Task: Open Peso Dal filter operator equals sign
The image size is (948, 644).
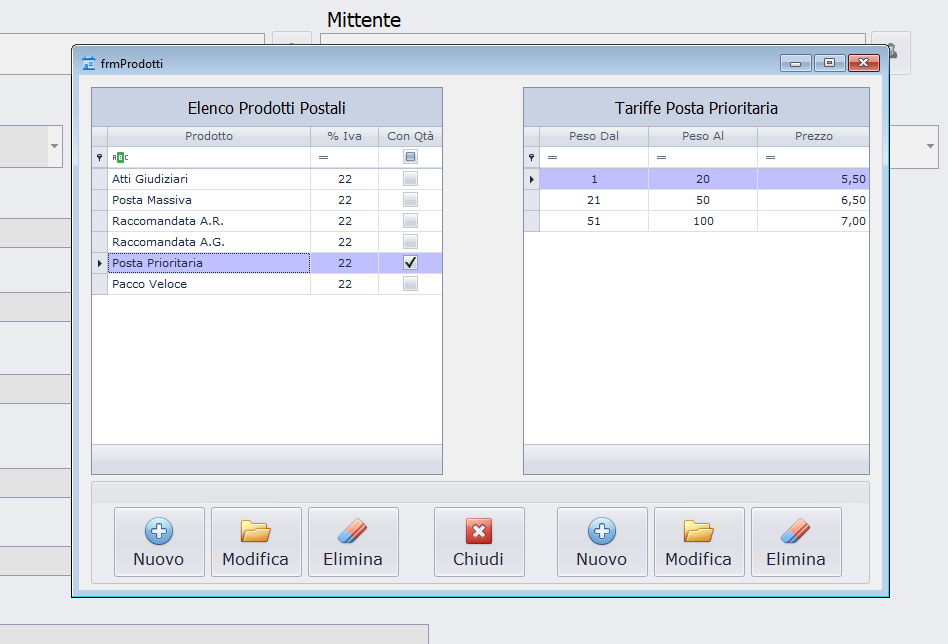Action: 552,158
